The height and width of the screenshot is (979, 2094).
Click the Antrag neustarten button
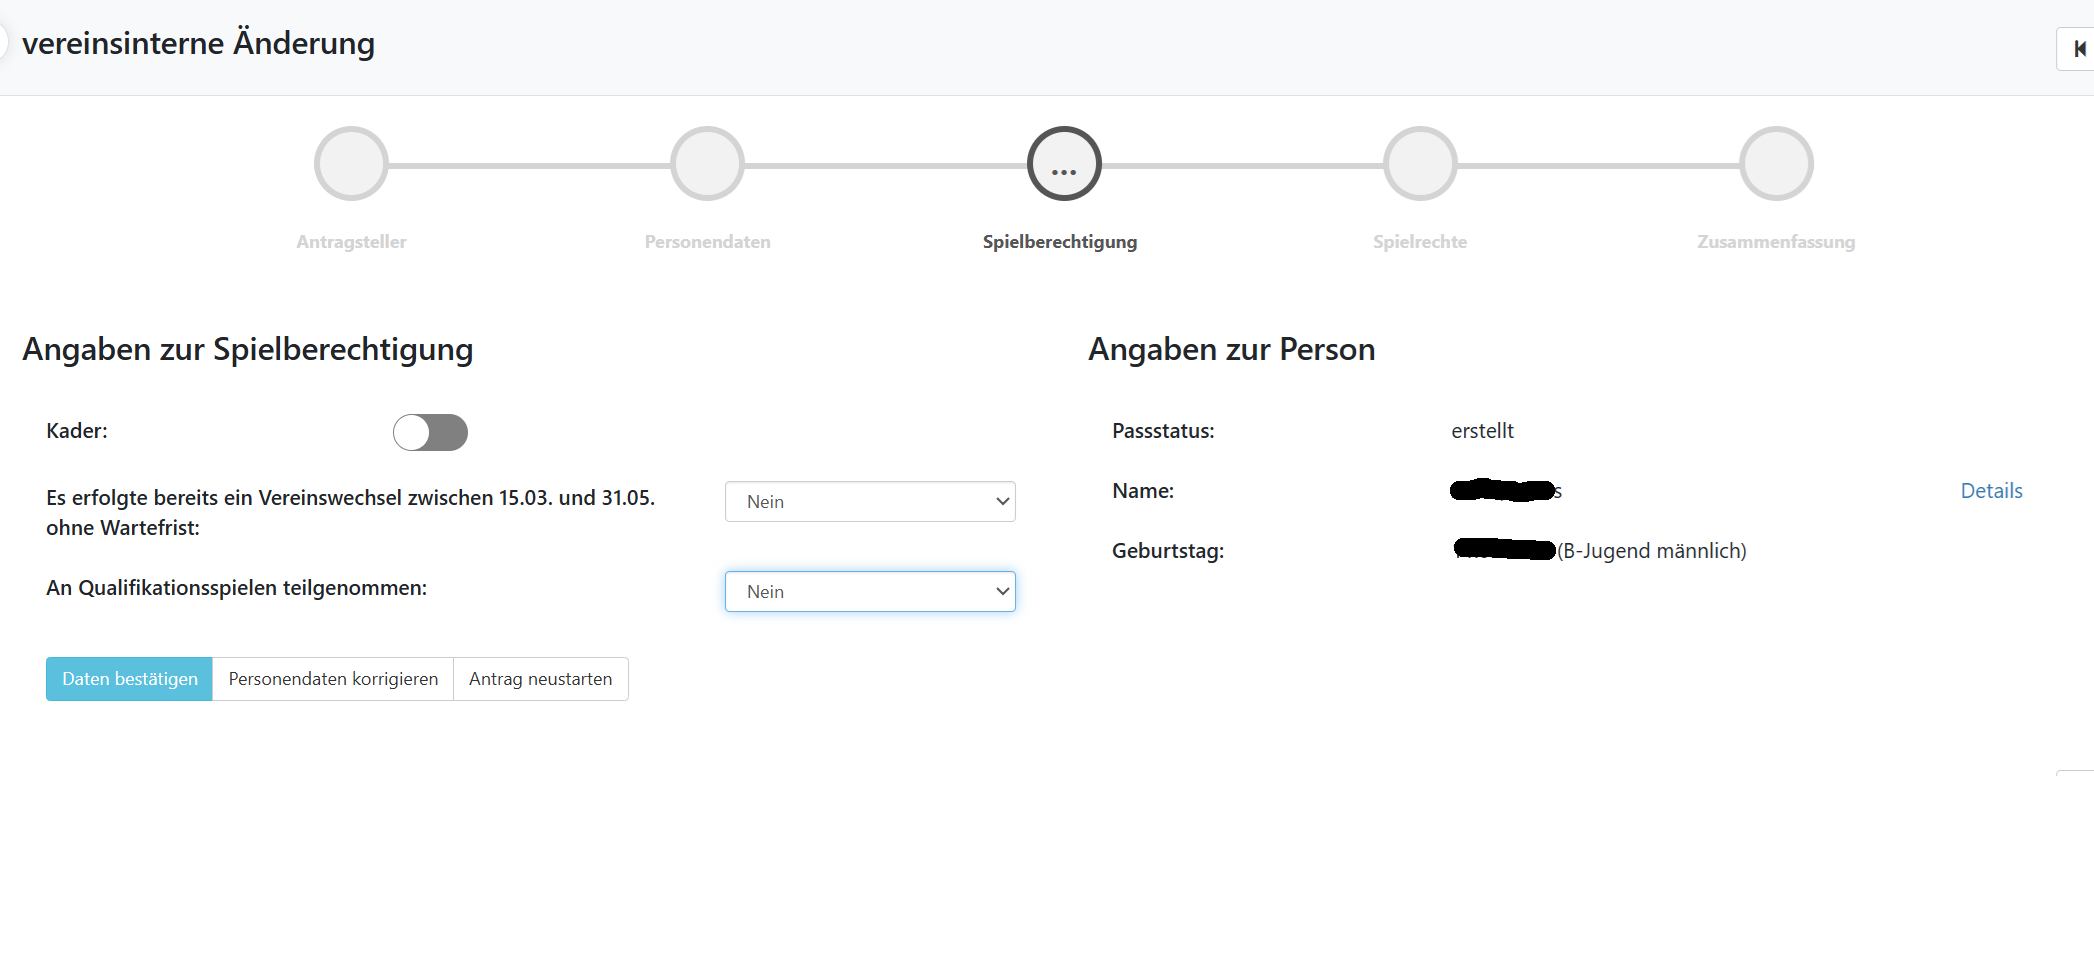point(540,679)
